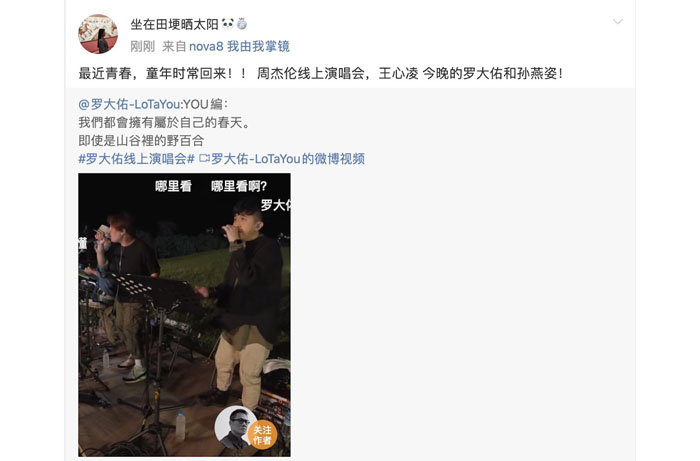Play the concert video thumbnail
Screen dimensions: 700x461
(184, 315)
